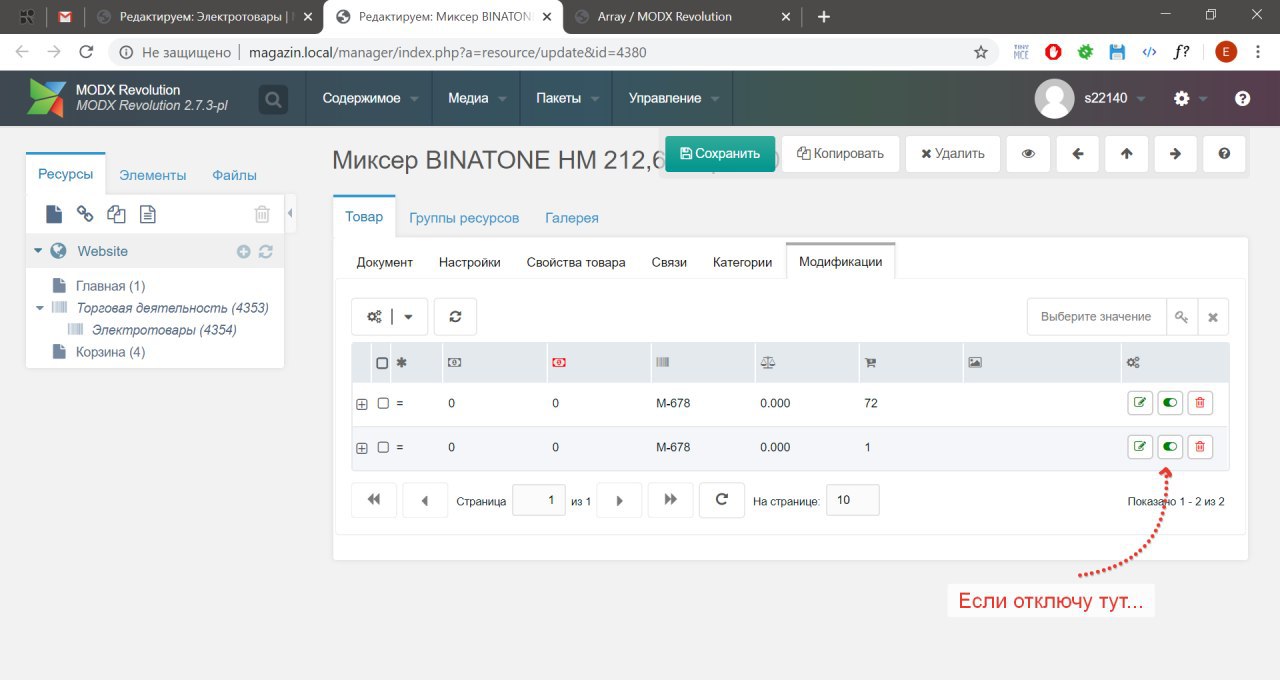Open Корзина (4) resource in tree
Image resolution: width=1280 pixels, height=680 pixels.
coord(110,352)
